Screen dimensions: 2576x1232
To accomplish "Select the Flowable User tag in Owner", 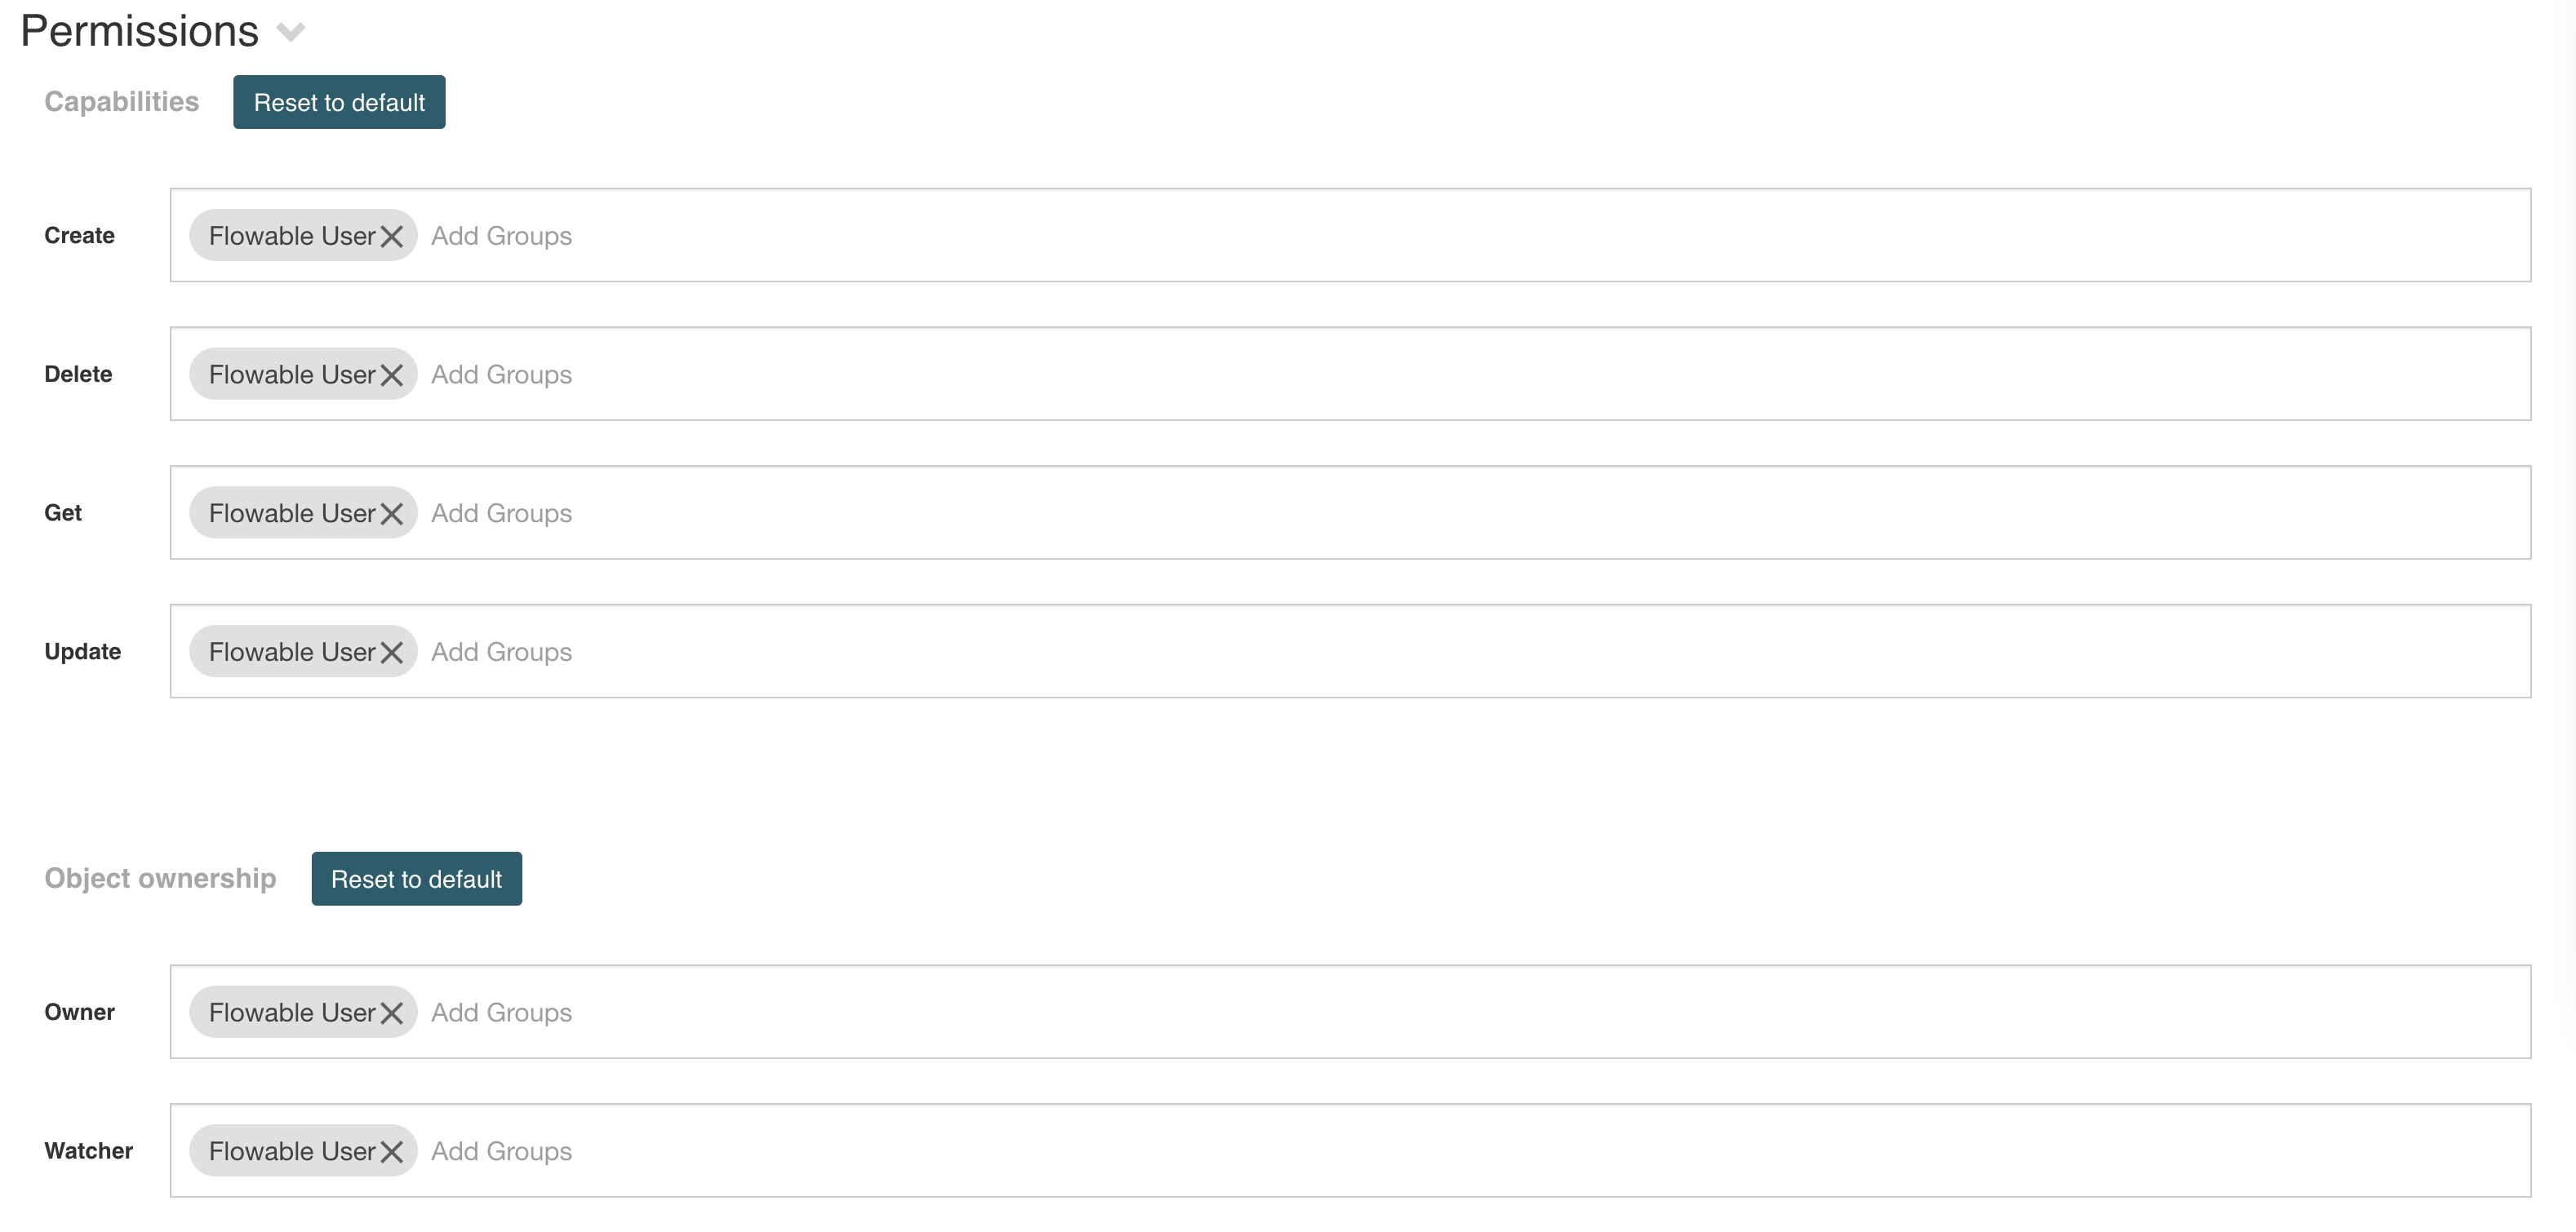I will click(x=291, y=1013).
